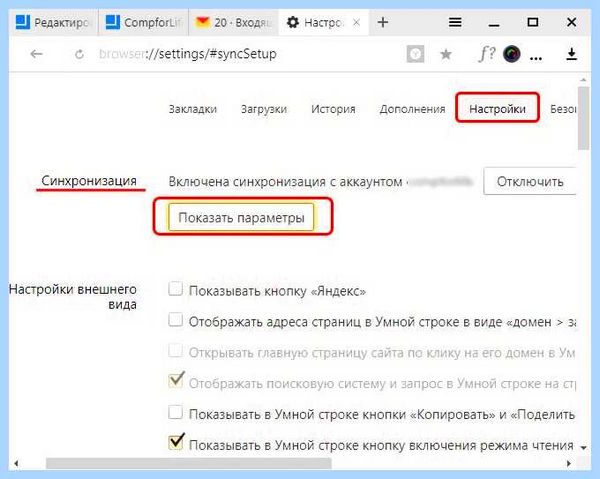Click the Синхронизация heading
The width and height of the screenshot is (600, 479).
[x=89, y=181]
